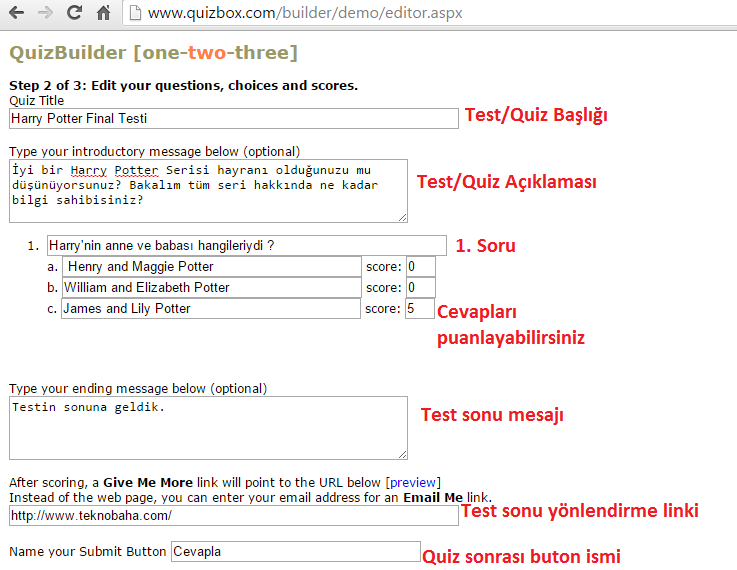Reload the page with refresh icon

(x=74, y=12)
